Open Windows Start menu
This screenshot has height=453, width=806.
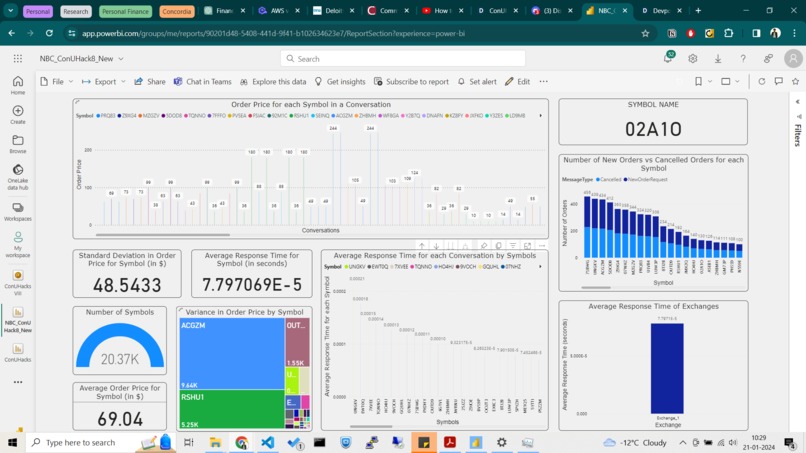click(x=12, y=442)
